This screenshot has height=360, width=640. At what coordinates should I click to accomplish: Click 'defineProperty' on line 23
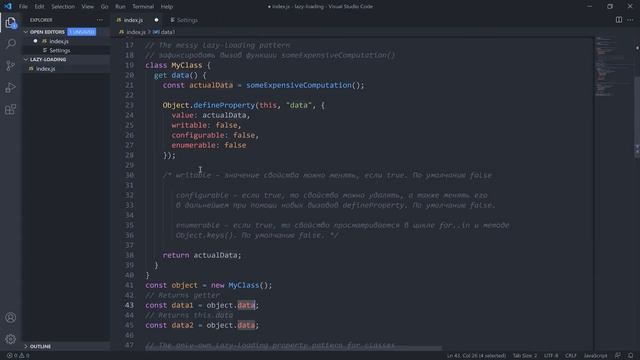coord(224,105)
